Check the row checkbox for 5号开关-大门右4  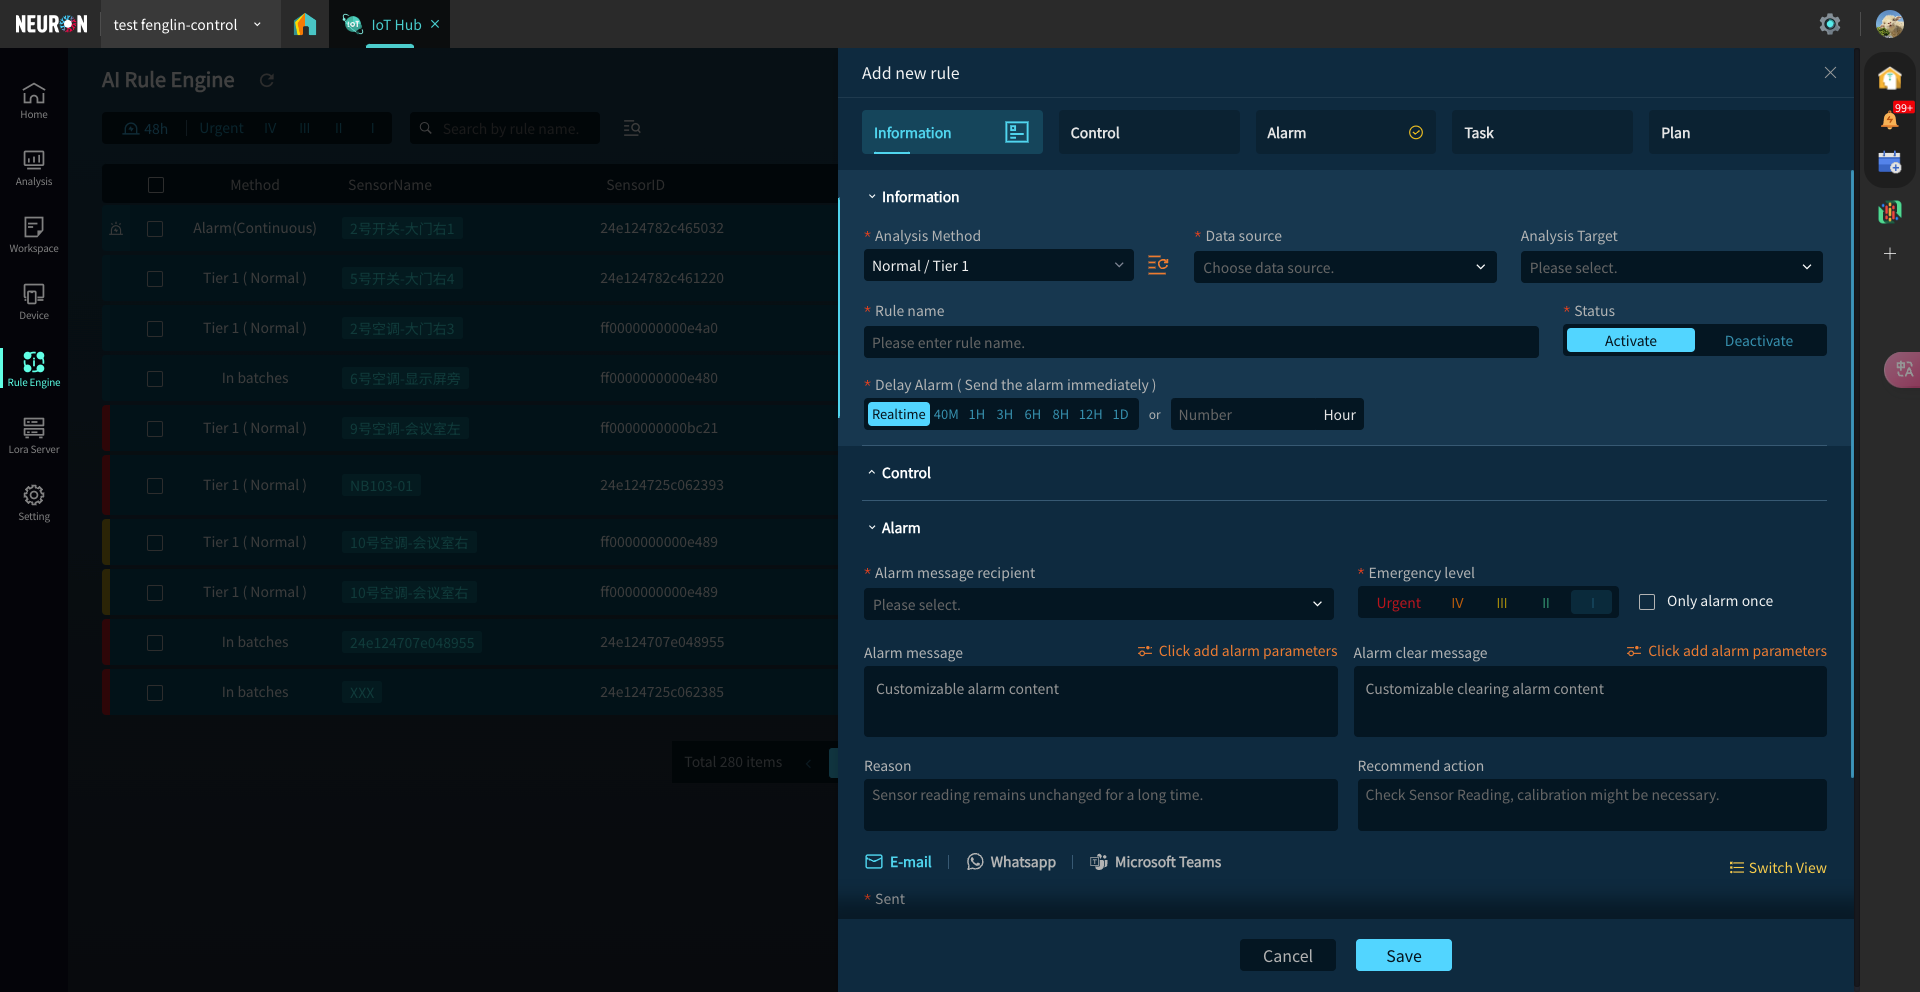[x=155, y=279]
